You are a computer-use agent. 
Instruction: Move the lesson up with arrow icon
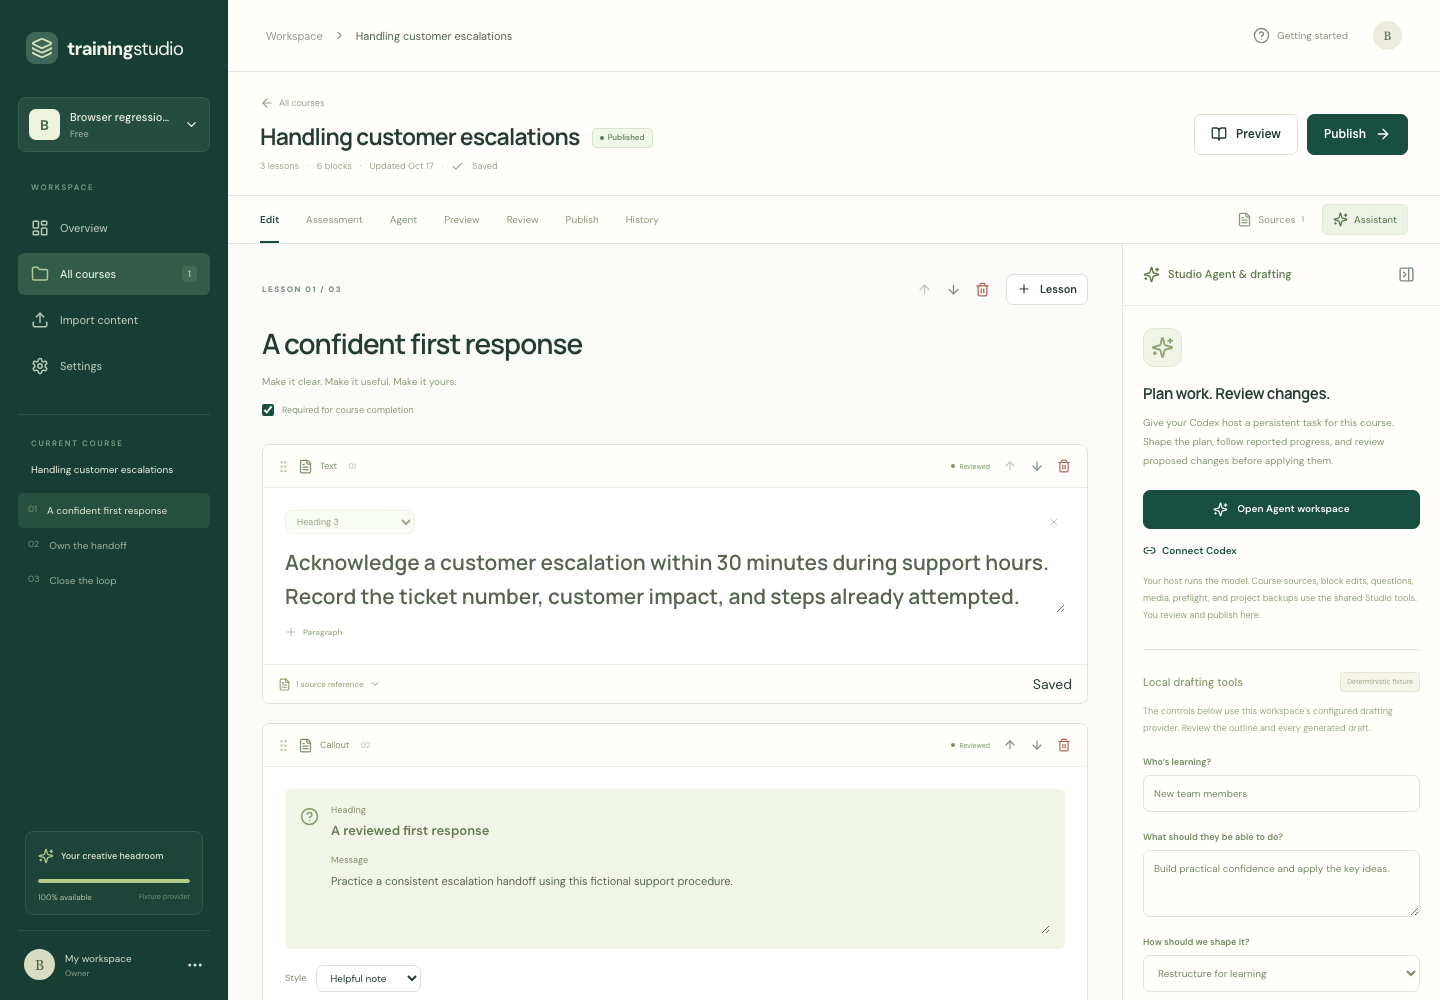924,290
